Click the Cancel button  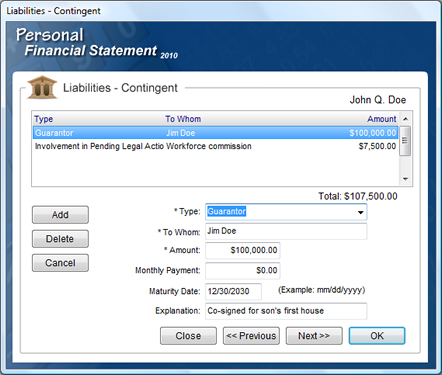click(60, 263)
